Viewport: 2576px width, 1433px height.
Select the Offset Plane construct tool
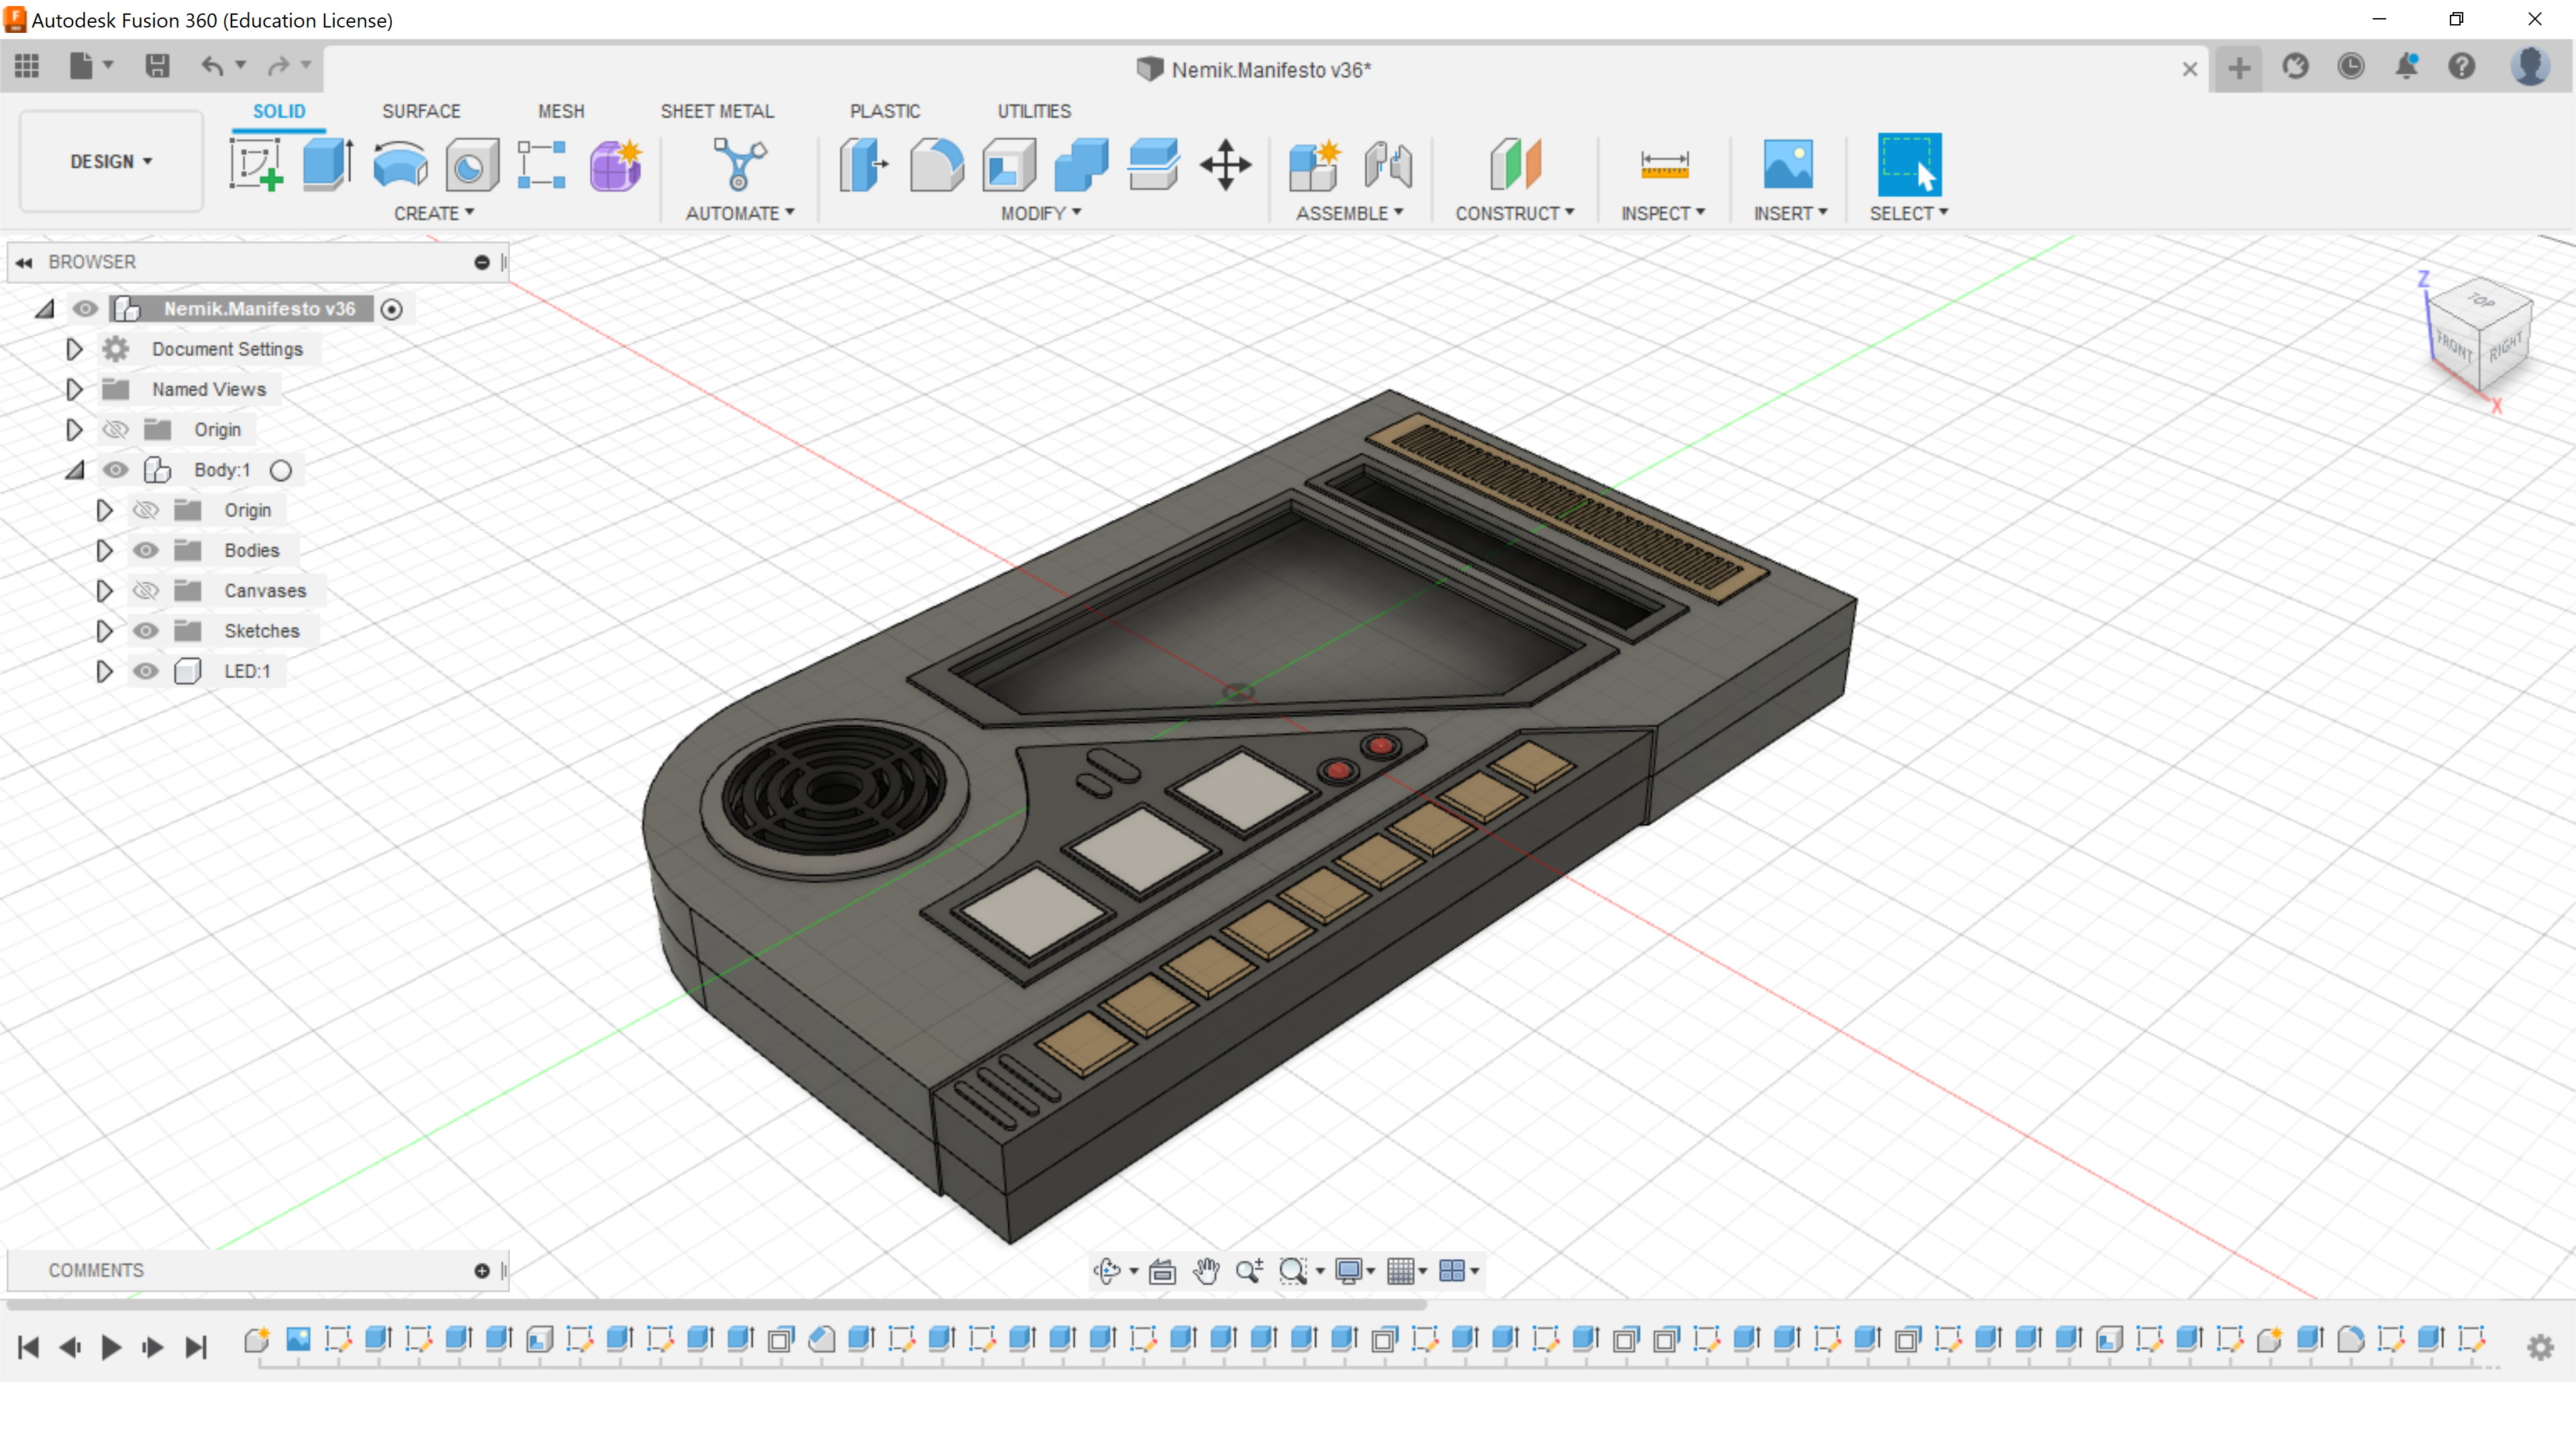1515,164
